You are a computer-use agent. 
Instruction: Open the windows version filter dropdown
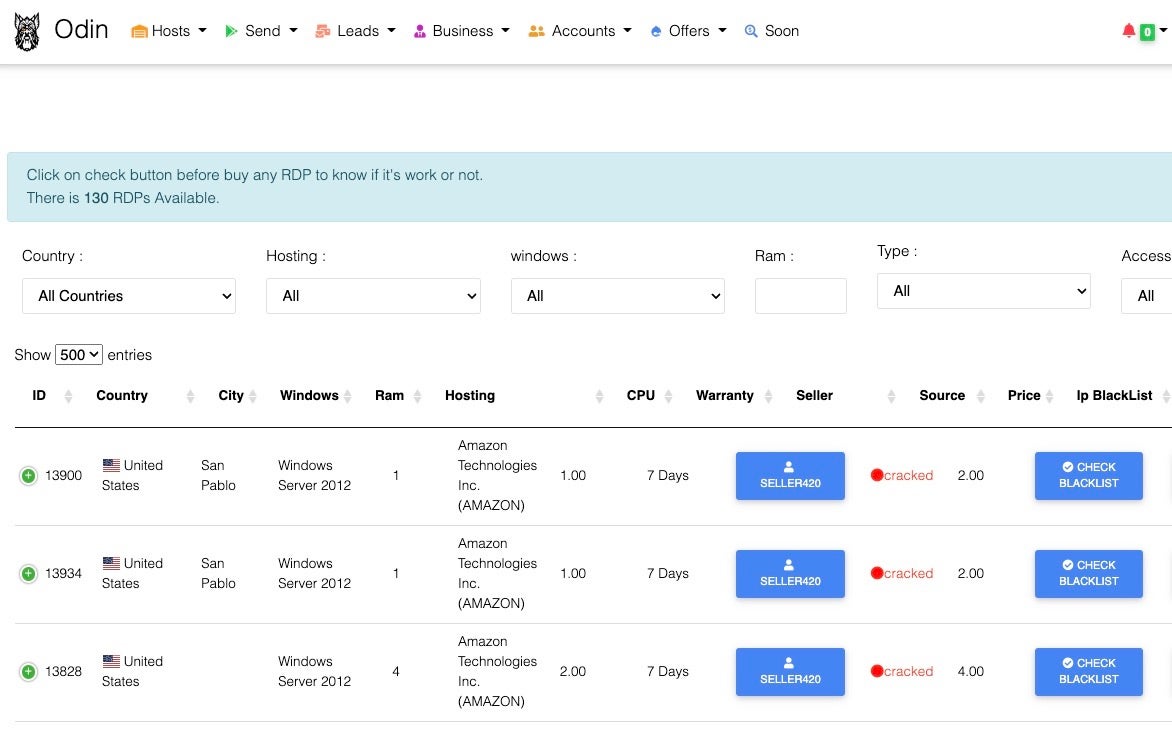click(x=617, y=296)
